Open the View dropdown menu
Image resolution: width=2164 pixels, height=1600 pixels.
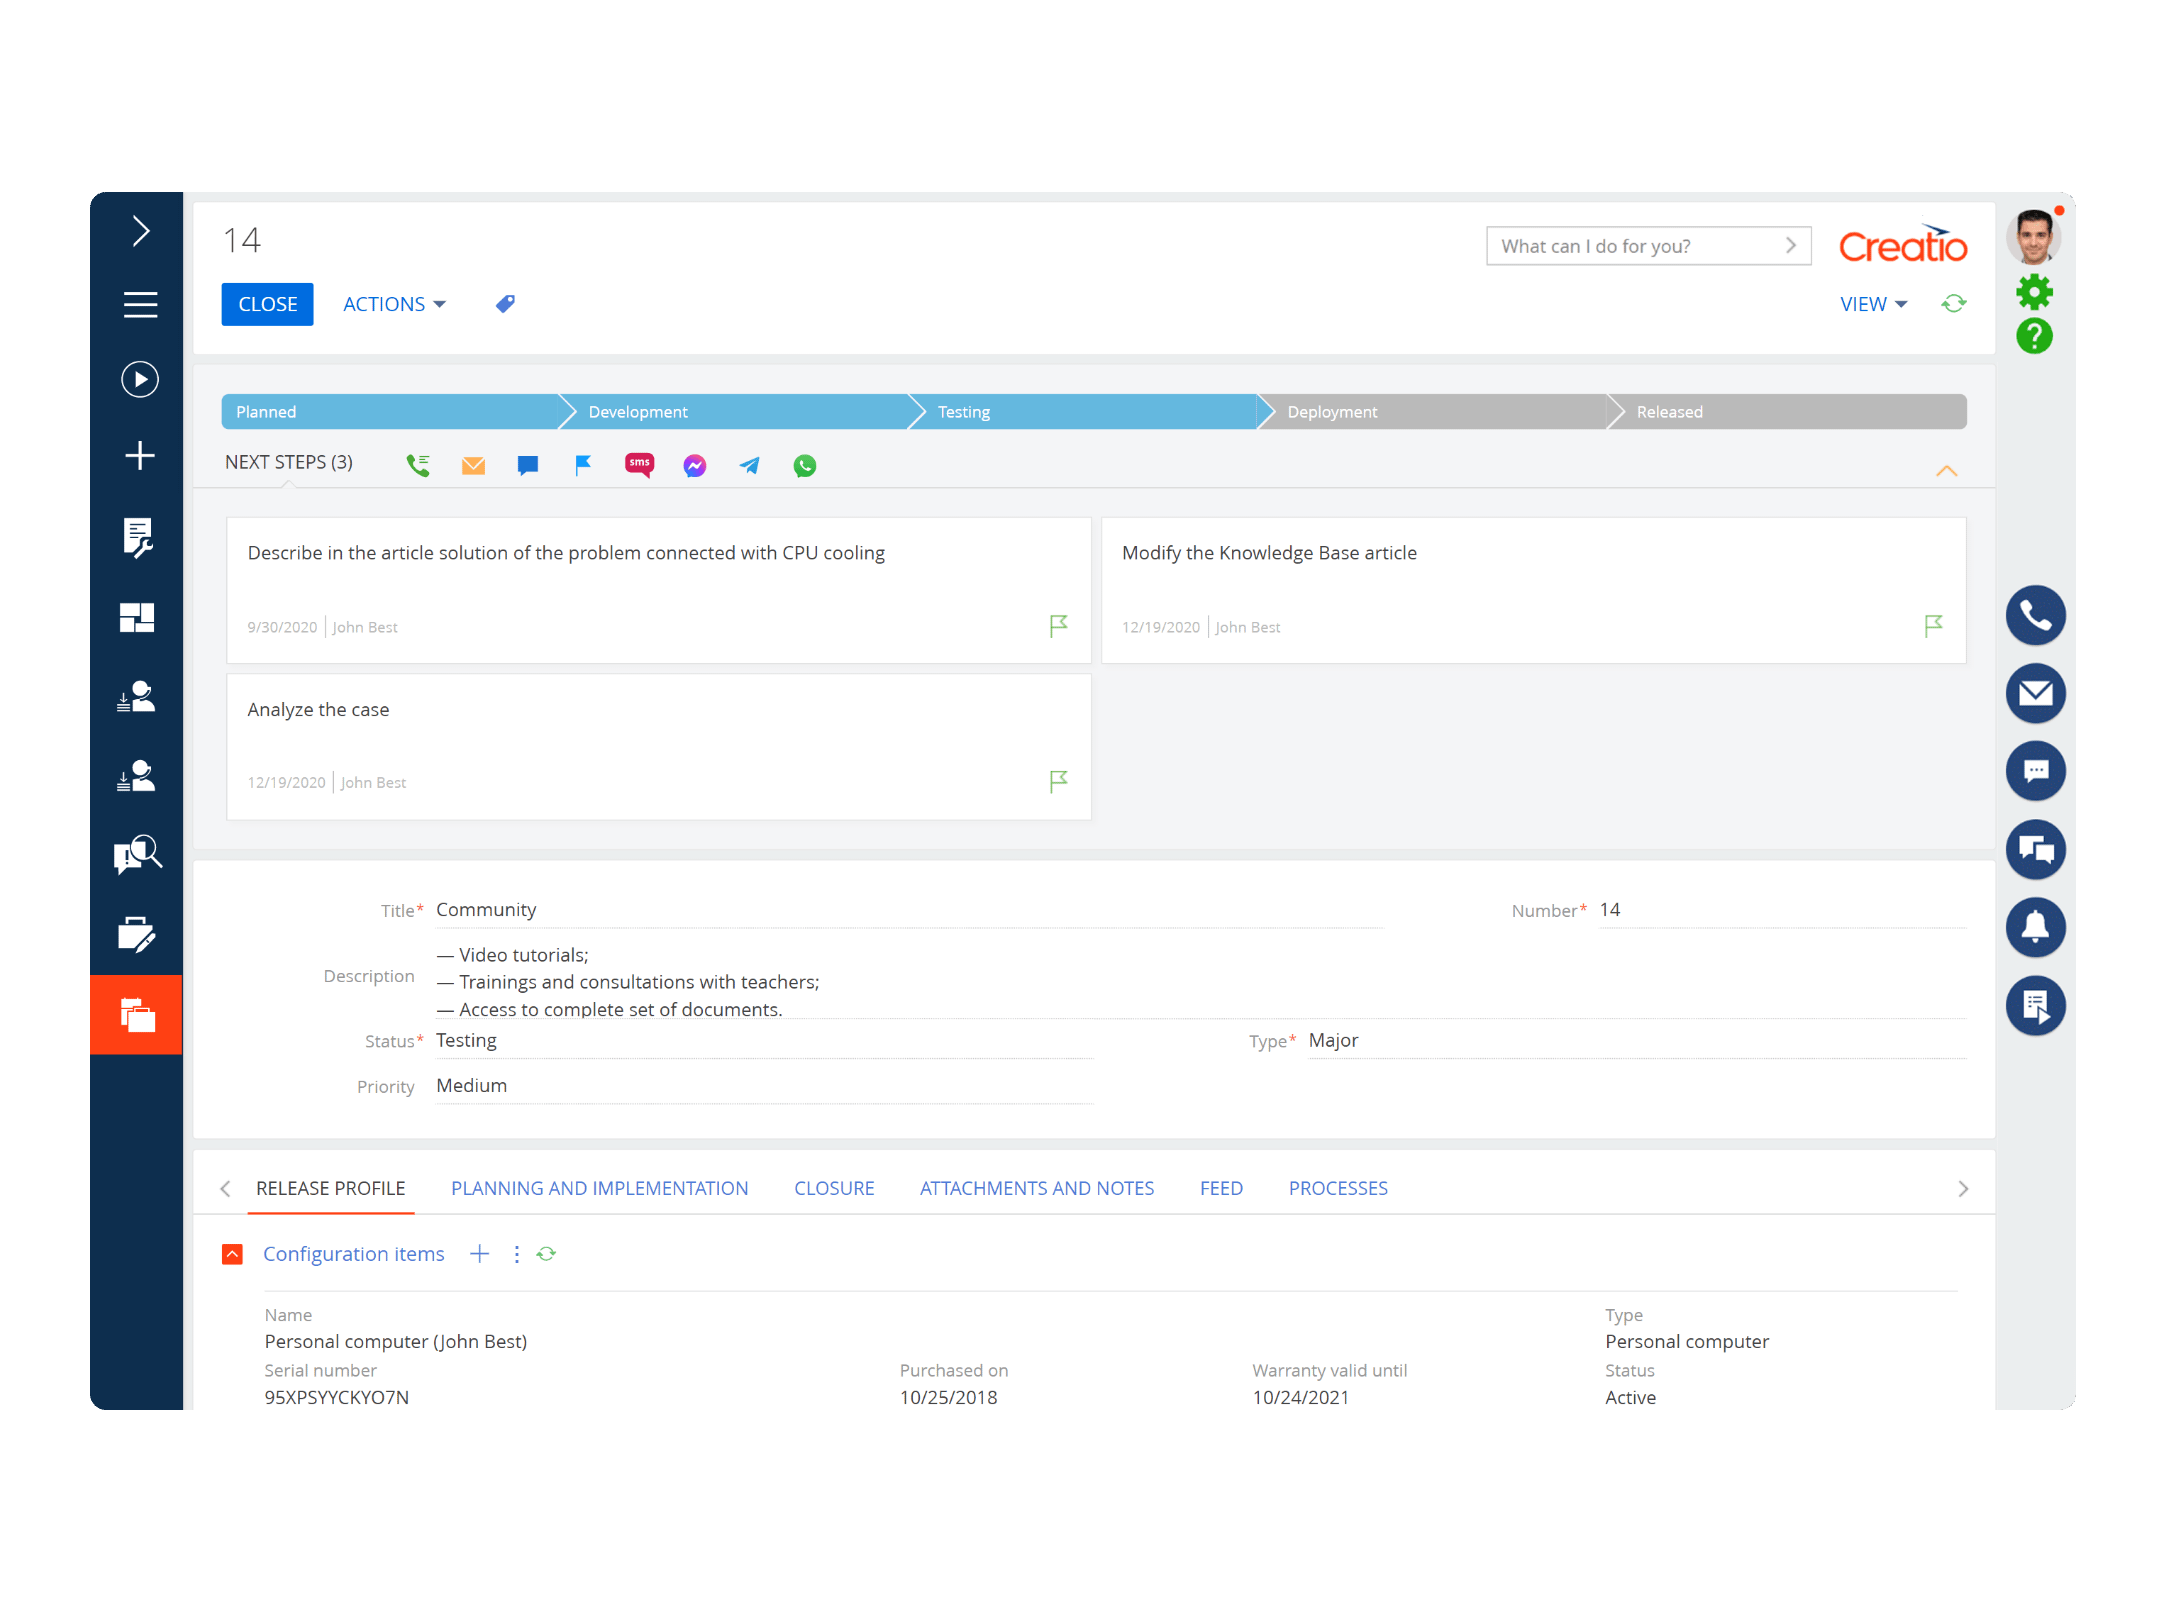coord(1871,304)
